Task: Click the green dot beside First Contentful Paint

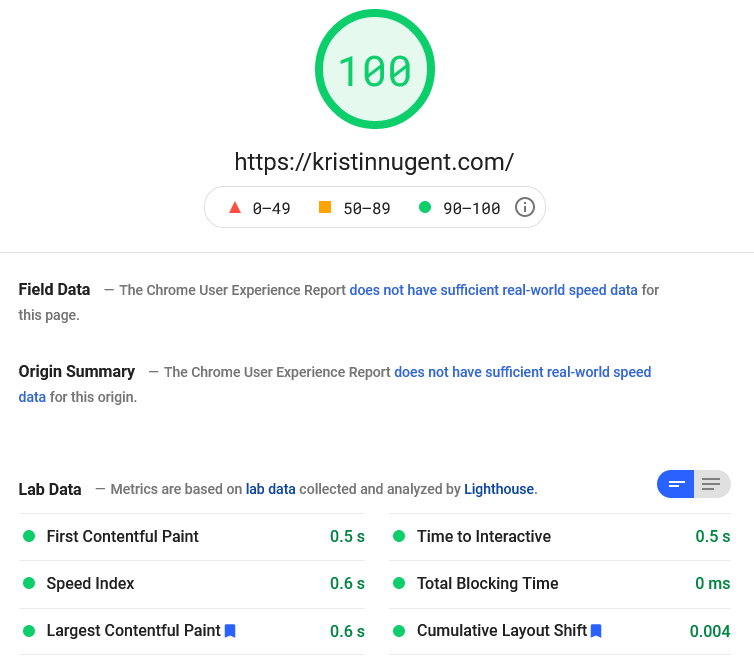Action: coord(29,537)
